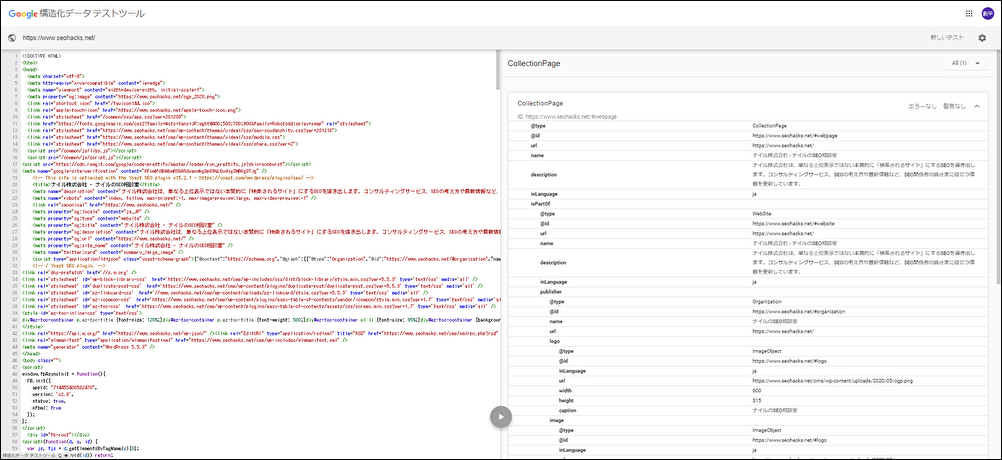The width and height of the screenshot is (1002, 460).
Task: Click the Google logo in the header
Action: (x=23, y=13)
